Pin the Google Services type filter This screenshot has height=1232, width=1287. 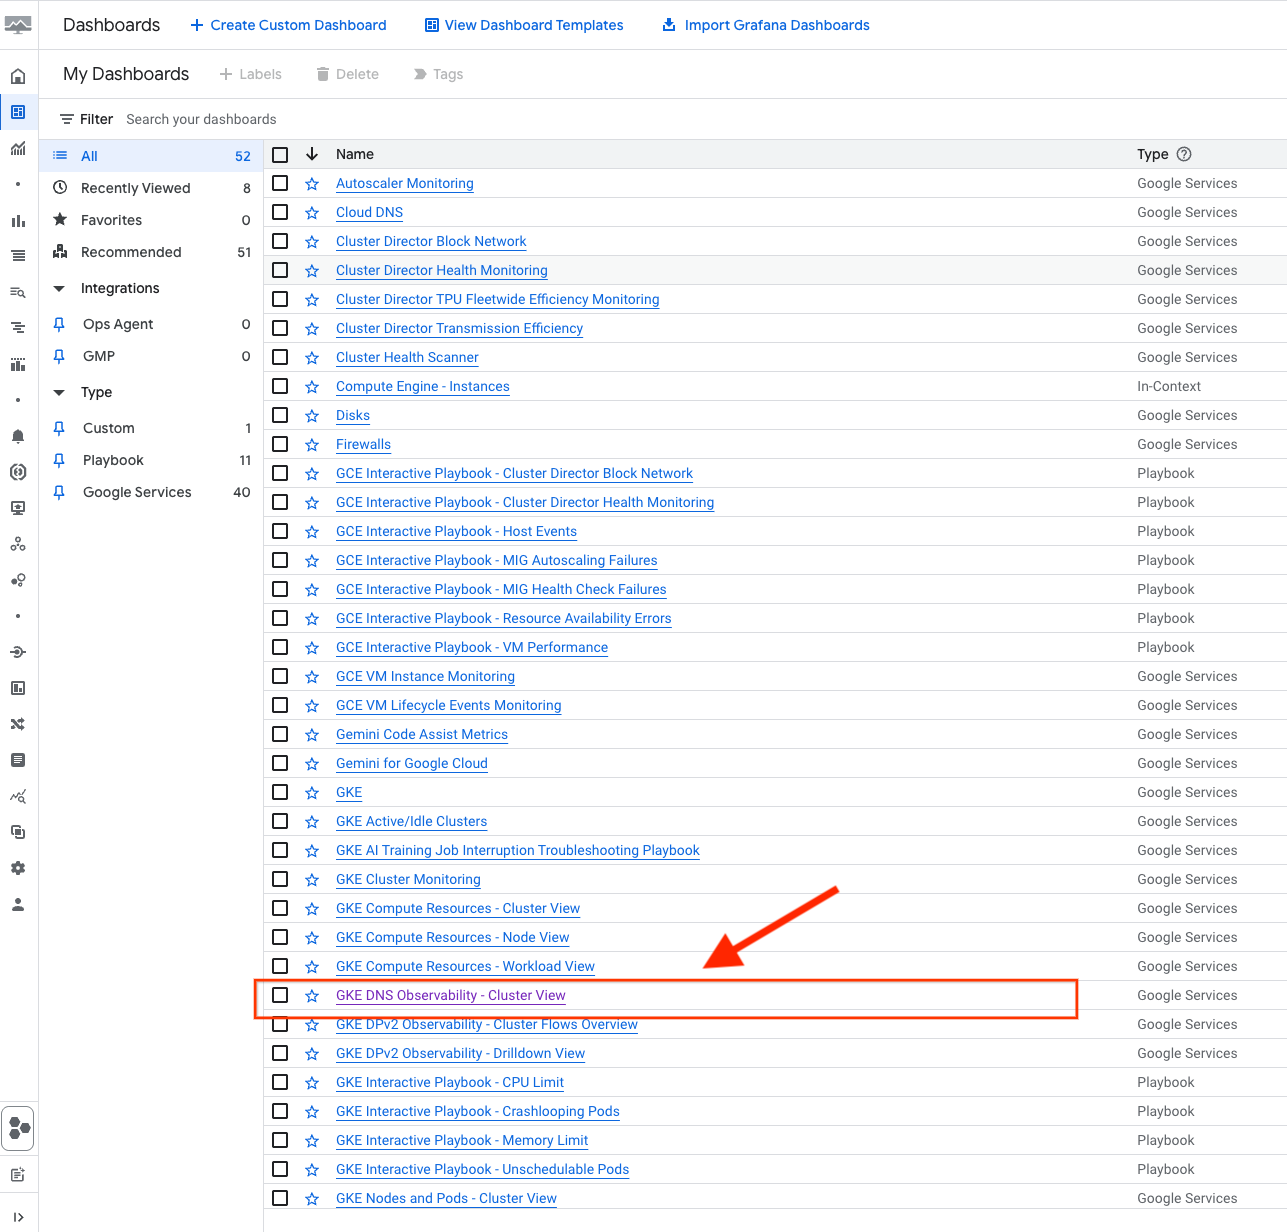59,492
